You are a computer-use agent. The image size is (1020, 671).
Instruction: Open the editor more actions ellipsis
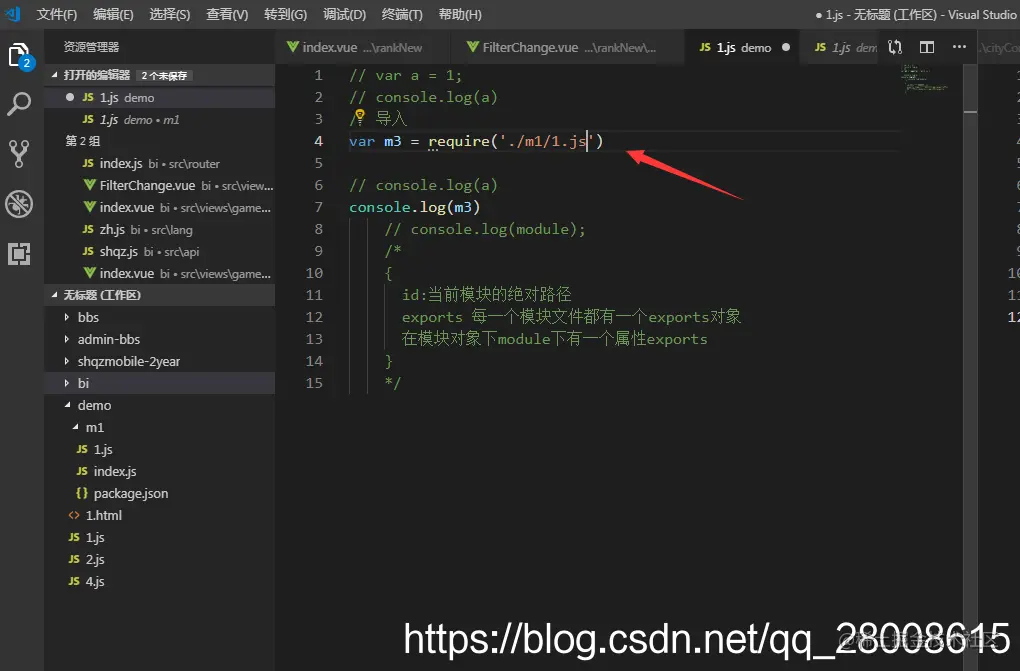tap(959, 47)
